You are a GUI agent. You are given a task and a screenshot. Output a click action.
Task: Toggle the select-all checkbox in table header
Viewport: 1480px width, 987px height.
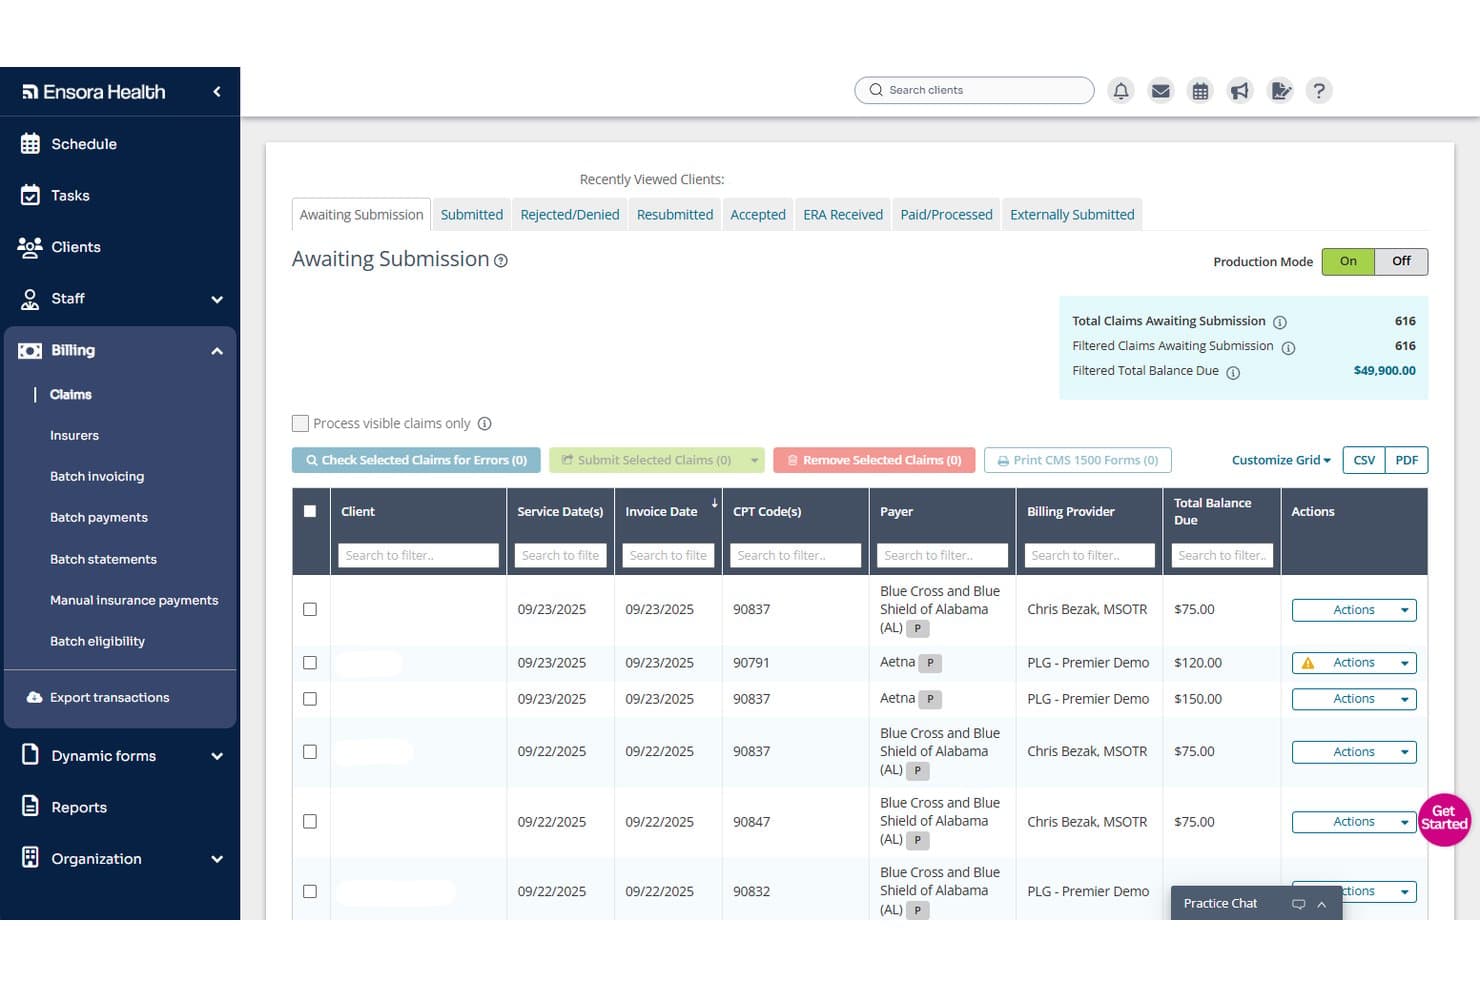(x=310, y=511)
